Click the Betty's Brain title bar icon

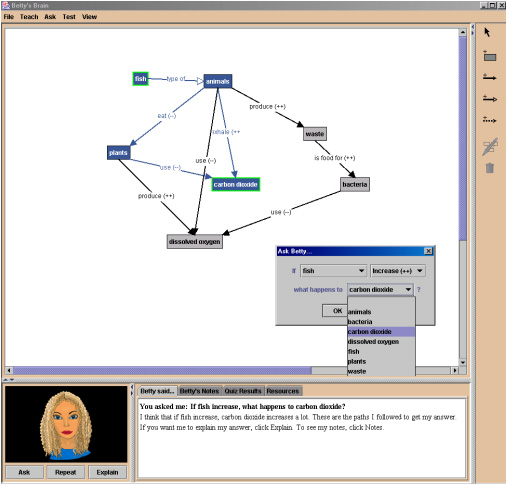point(6,5)
